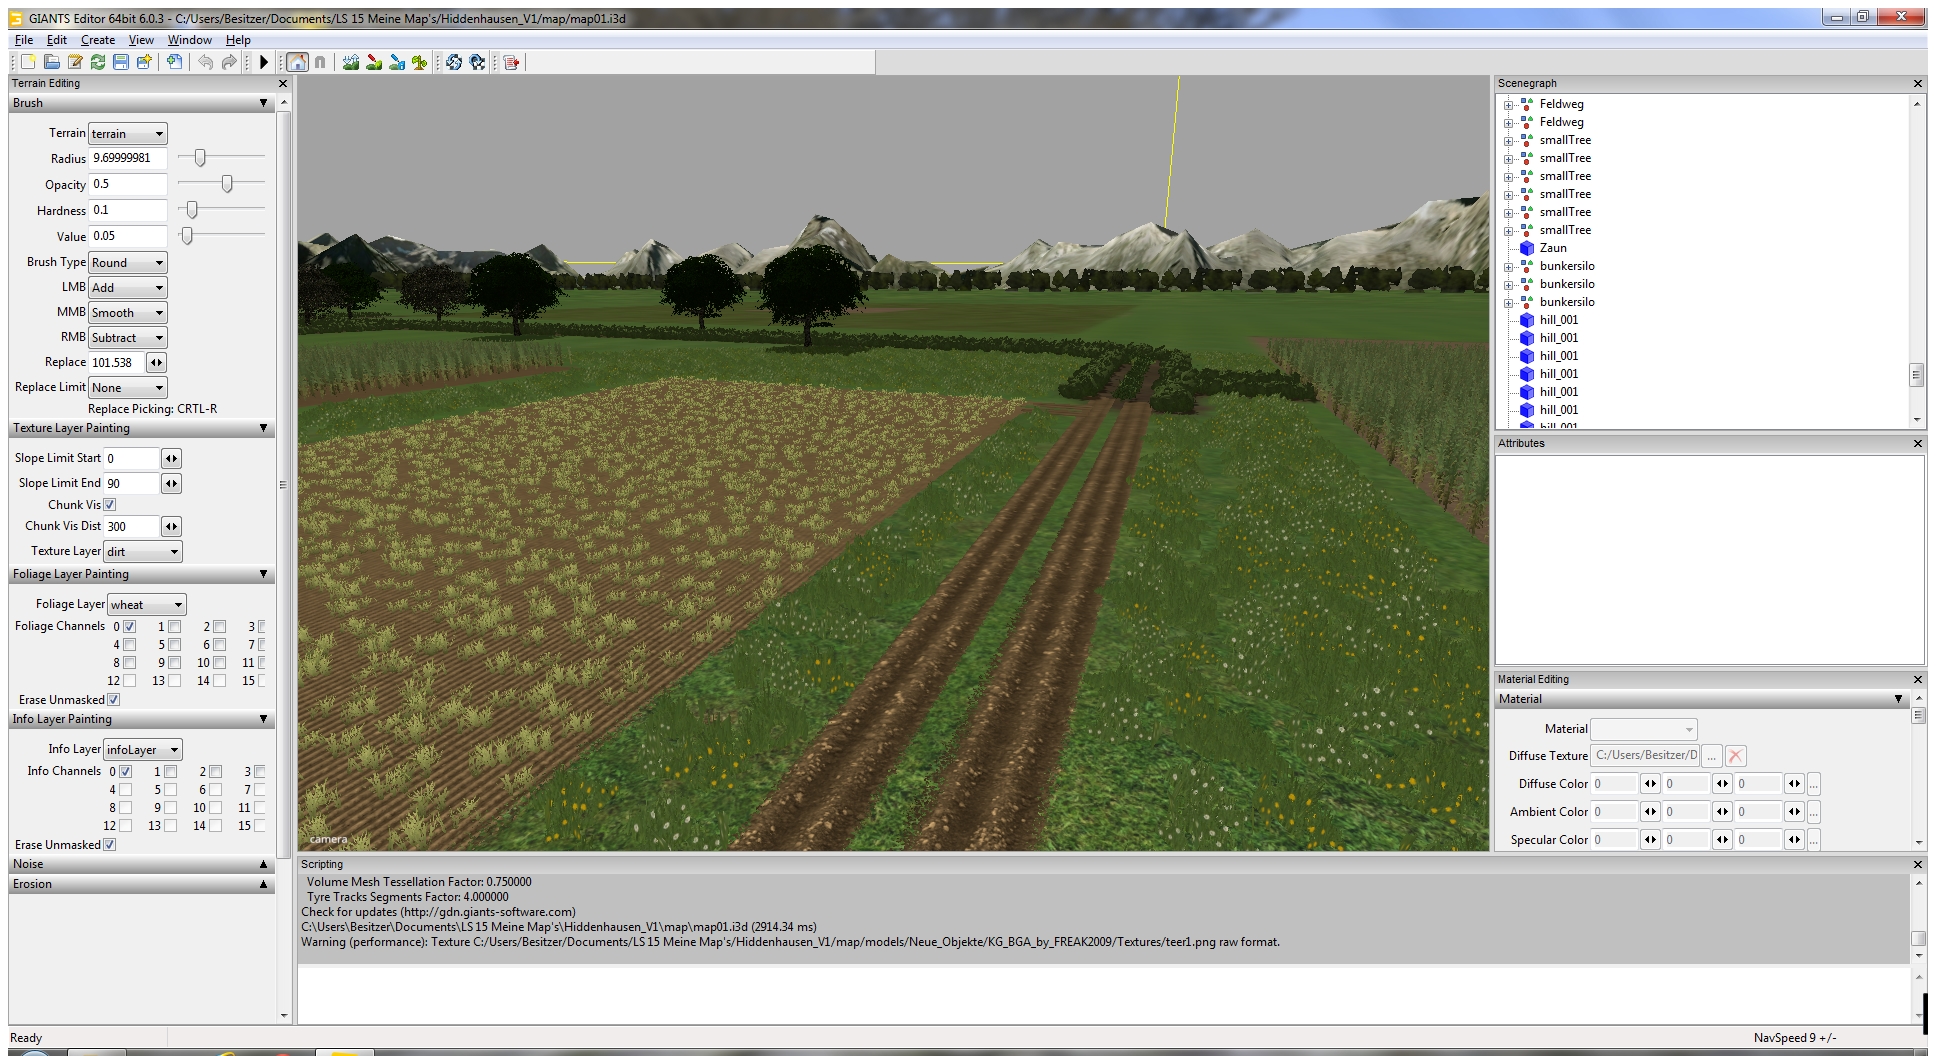The width and height of the screenshot is (1936, 1056).
Task: Select the terrain sculpt mode icon
Action: (350, 62)
